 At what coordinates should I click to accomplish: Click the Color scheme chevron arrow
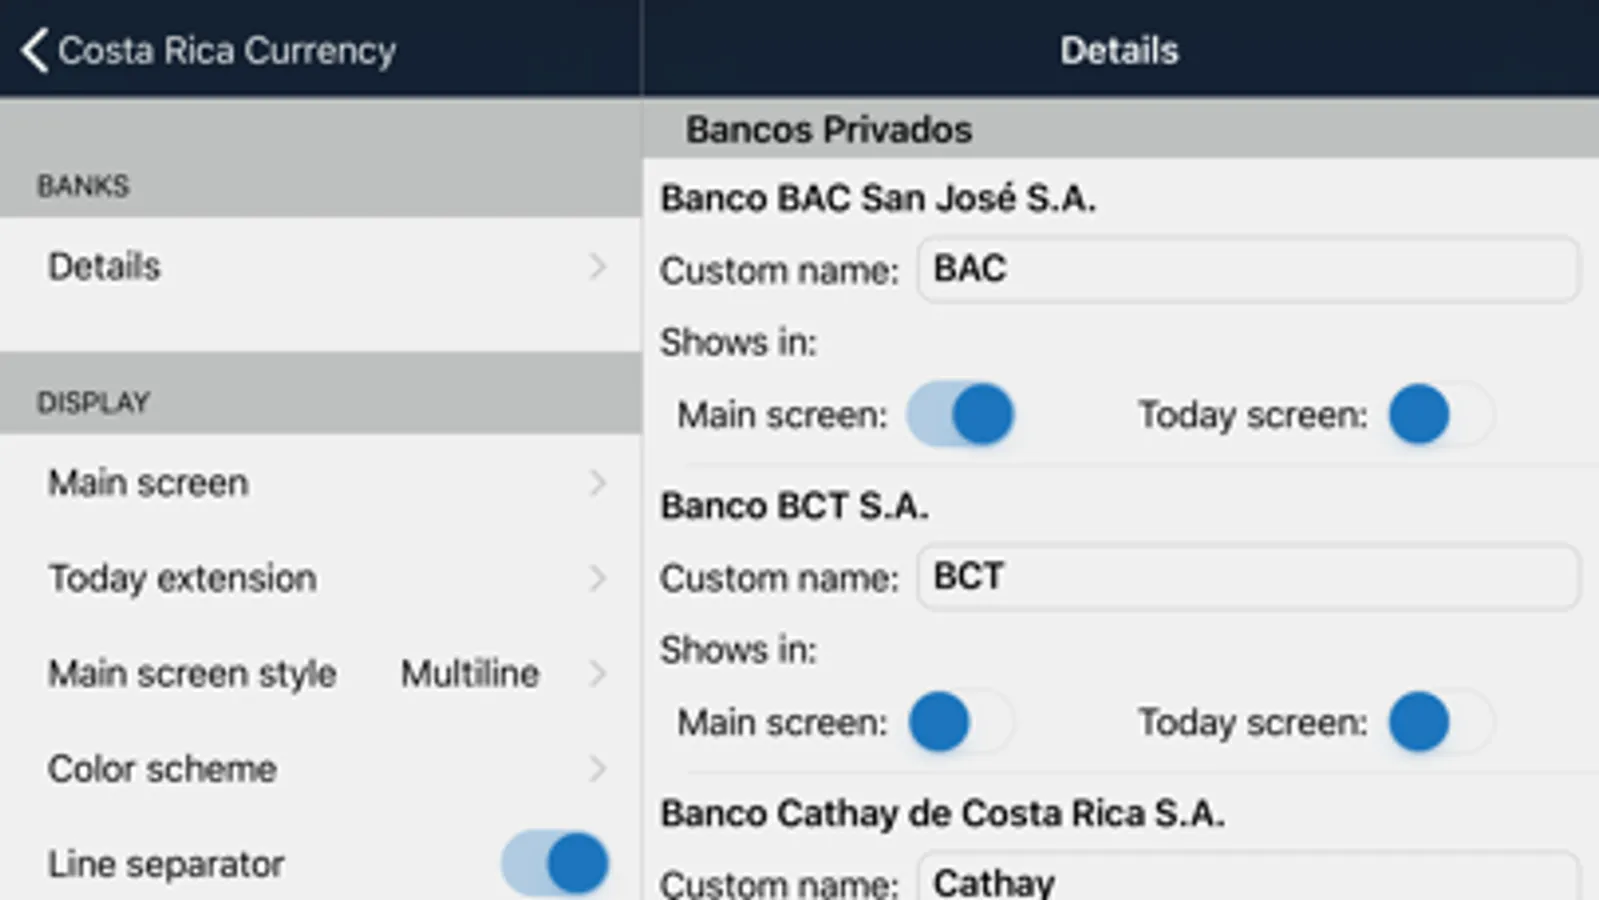(597, 768)
